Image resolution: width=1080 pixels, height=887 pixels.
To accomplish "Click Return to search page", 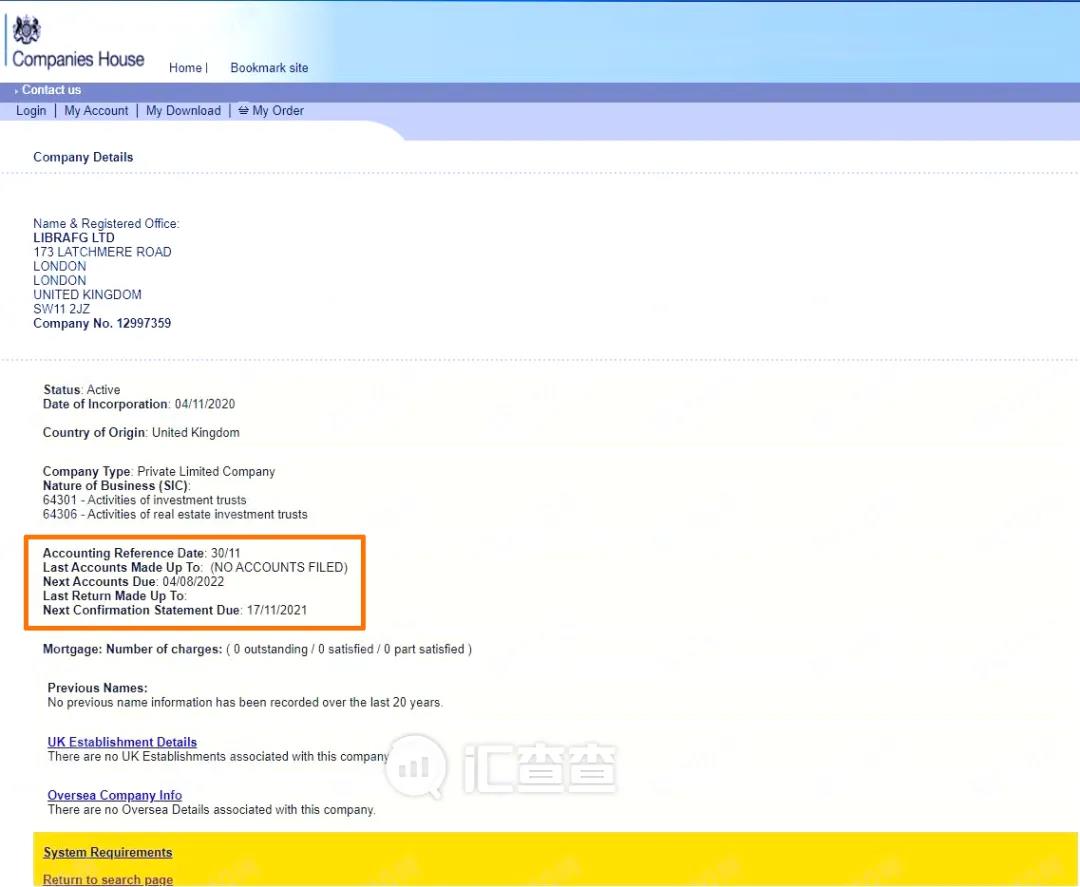I will 107,879.
